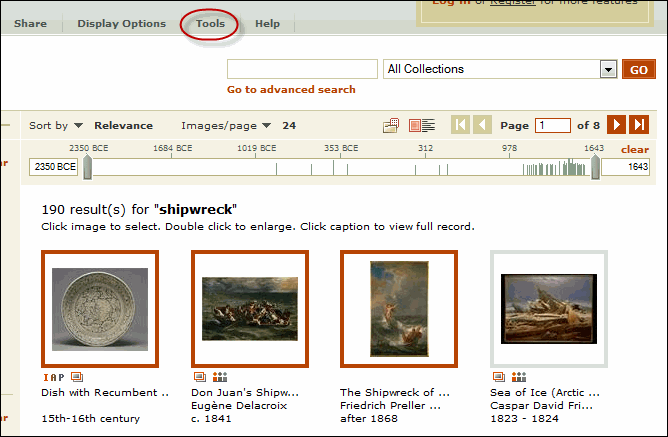The width and height of the screenshot is (668, 437).
Task: Click the Caspar David Fri... artist text
Action: 541,405
